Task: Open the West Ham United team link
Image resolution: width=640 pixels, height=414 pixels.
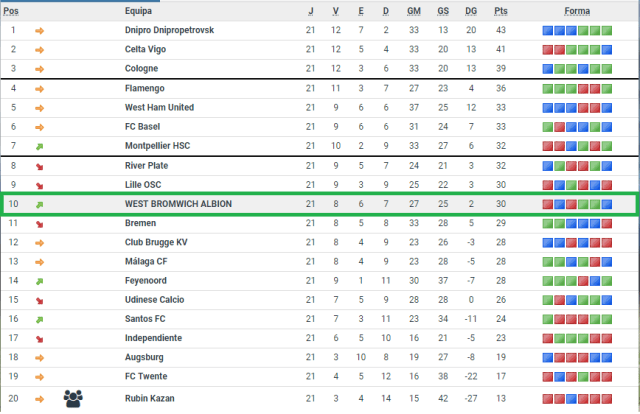Action: [159, 107]
